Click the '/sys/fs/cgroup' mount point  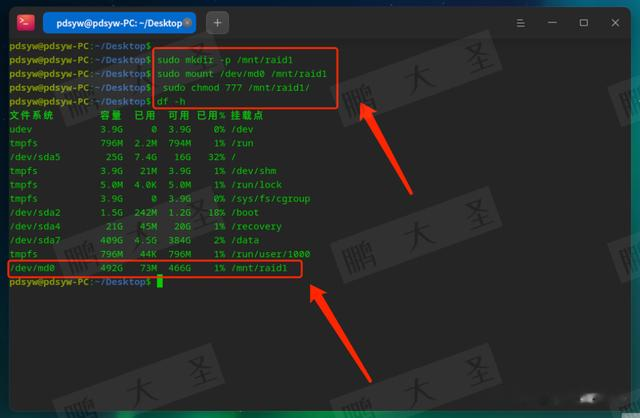[x=271, y=199]
